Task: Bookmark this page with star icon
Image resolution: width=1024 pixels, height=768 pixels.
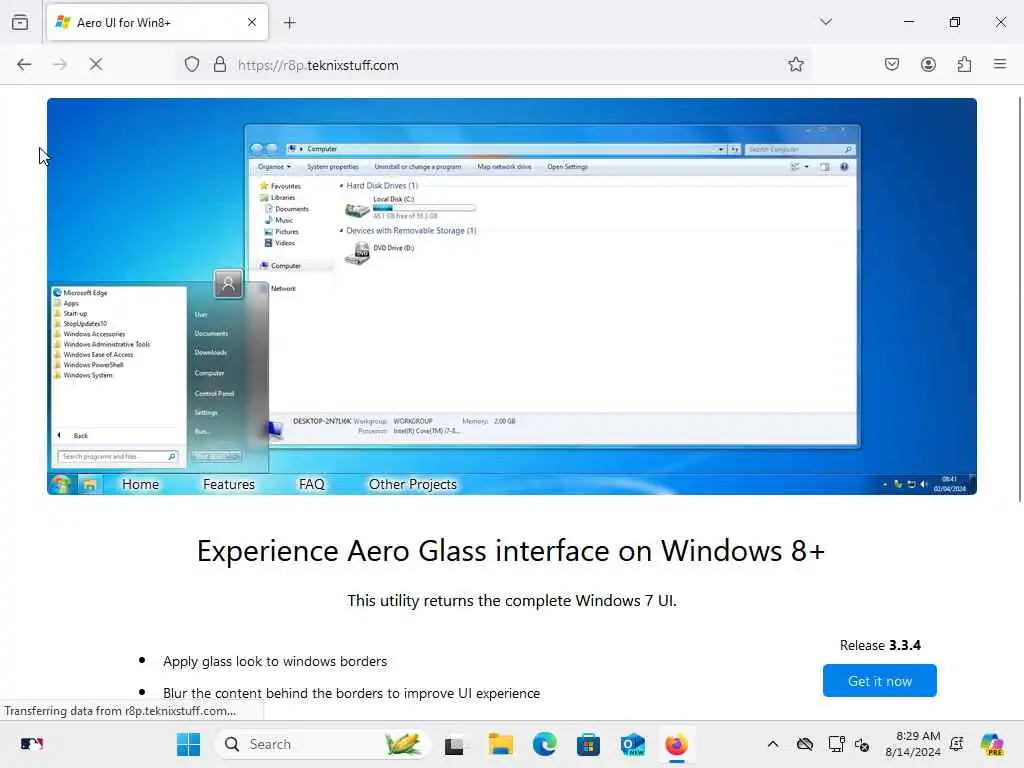Action: tap(795, 64)
